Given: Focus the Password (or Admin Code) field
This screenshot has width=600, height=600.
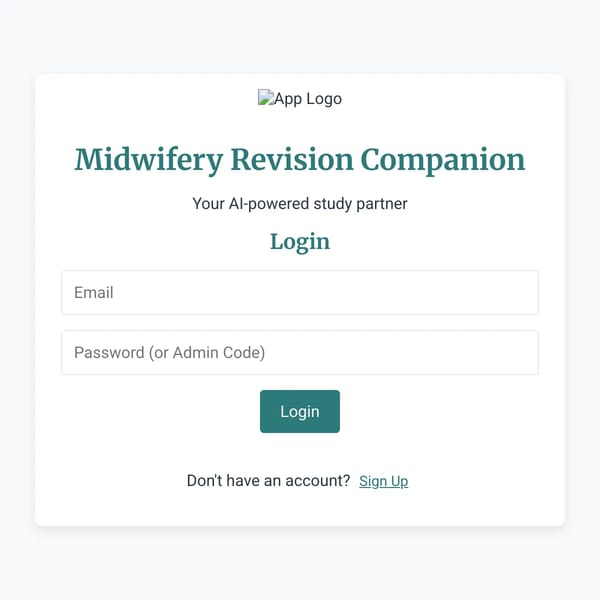Looking at the screenshot, I should [300, 352].
